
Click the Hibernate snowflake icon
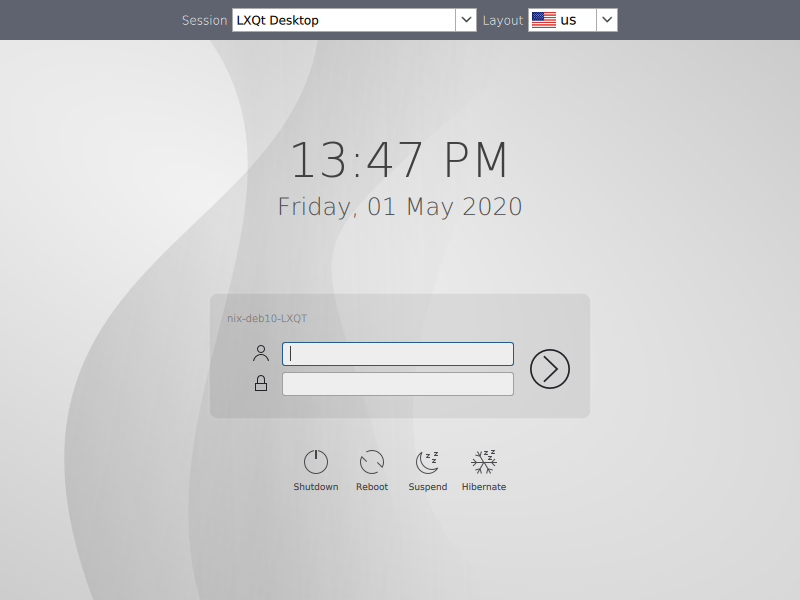point(484,462)
